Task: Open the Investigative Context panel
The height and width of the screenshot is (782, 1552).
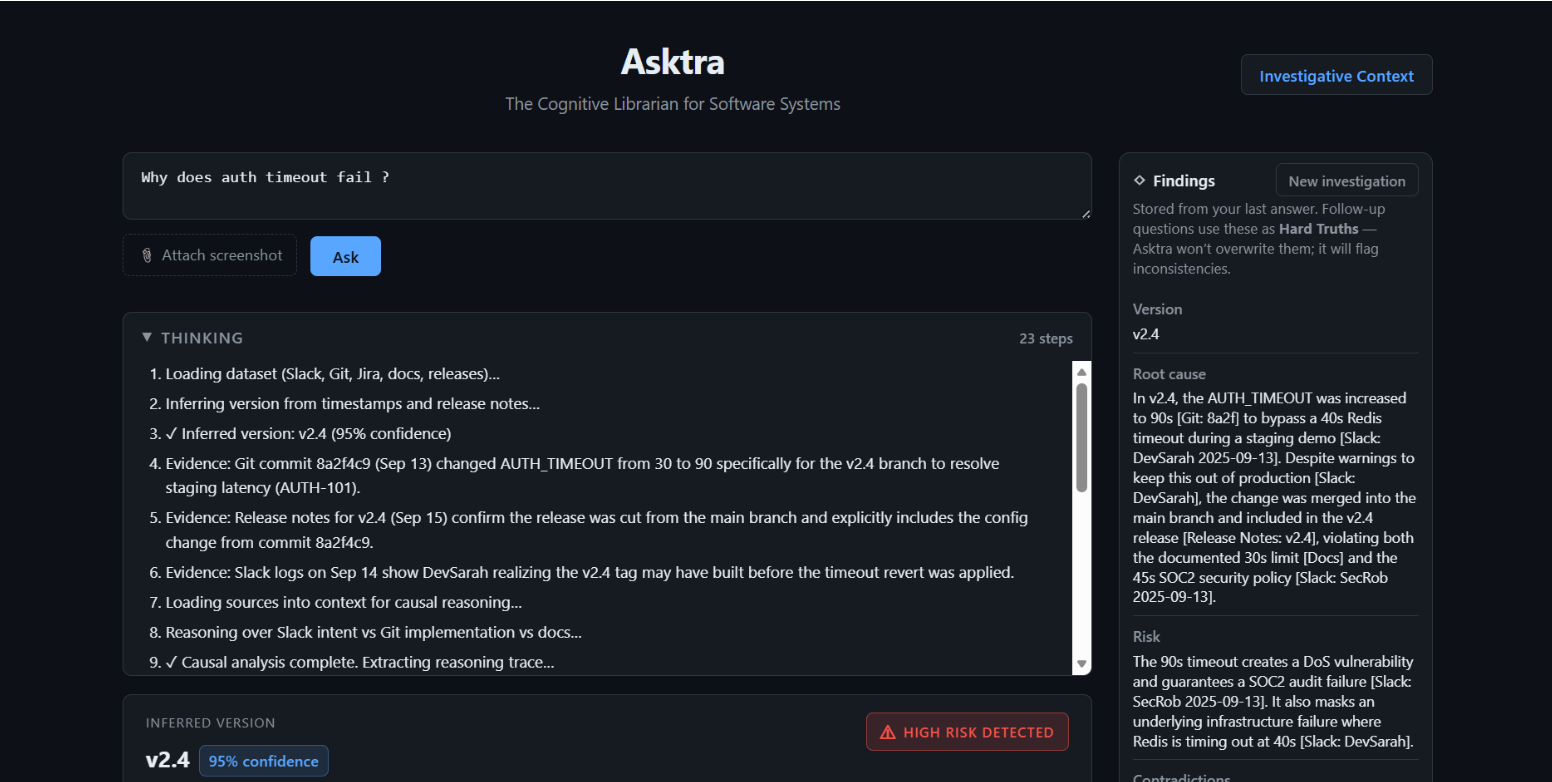Action: pos(1336,76)
